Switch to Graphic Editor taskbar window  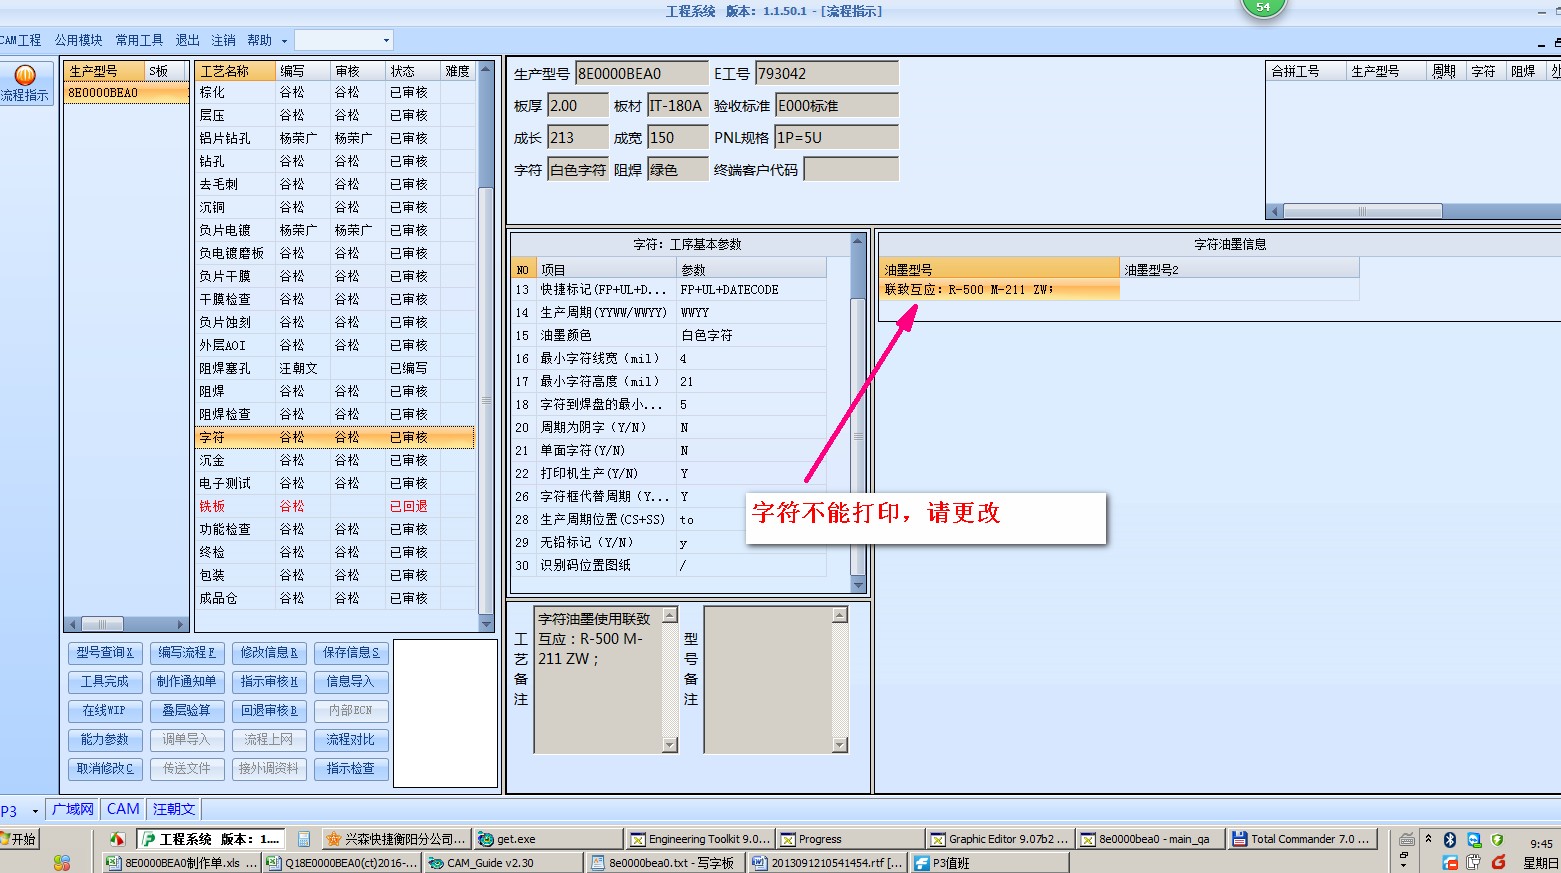tap(1000, 839)
